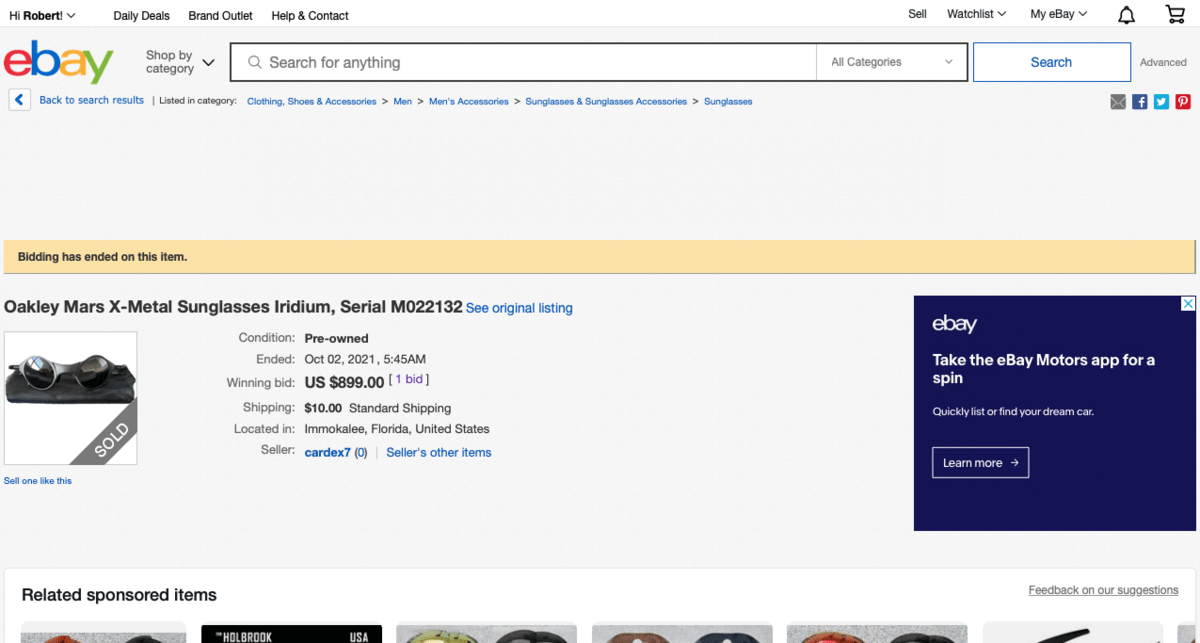
Task: Click the sold sunglasses thumbnail image
Action: [x=70, y=397]
